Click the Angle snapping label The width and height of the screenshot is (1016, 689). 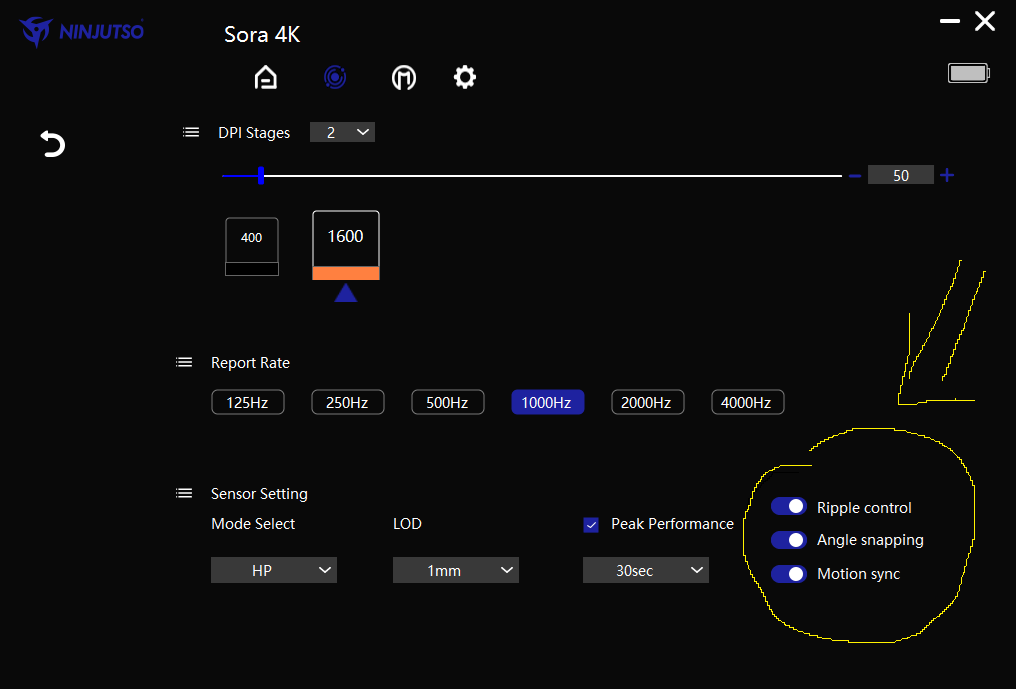(870, 540)
